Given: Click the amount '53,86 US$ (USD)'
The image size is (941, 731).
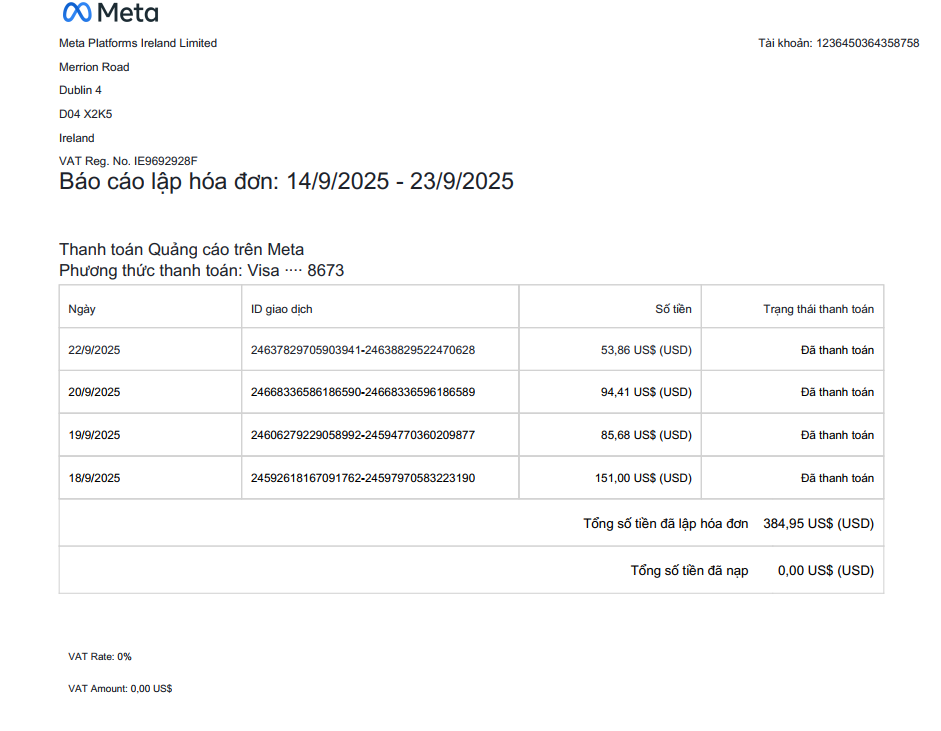Looking at the screenshot, I should click(x=646, y=350).
